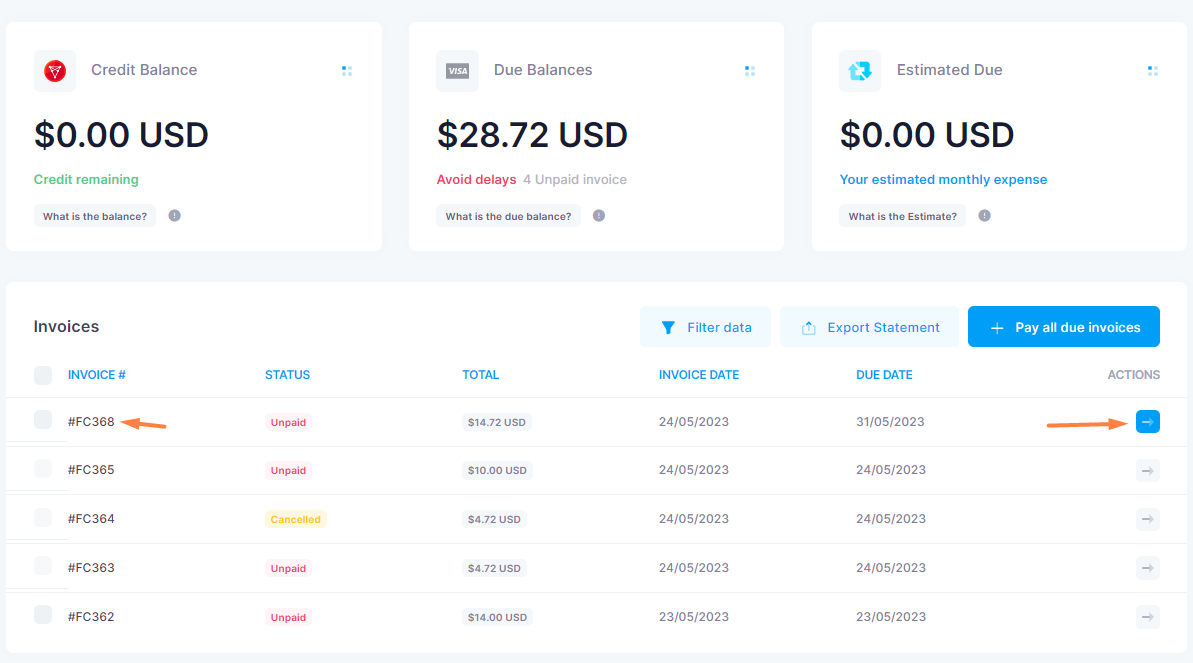Screen dimensions: 1193x663
Task: Click the info icon beside balance question
Action: tap(175, 215)
